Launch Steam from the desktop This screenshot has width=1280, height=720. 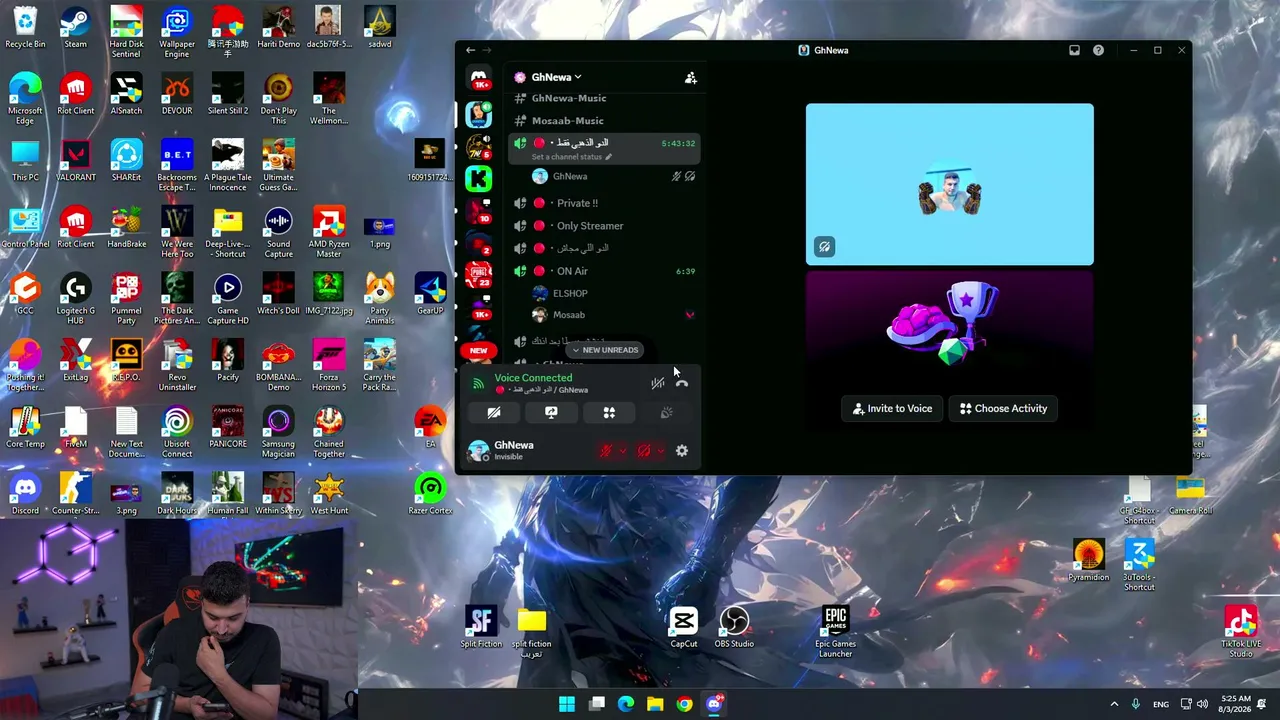click(75, 28)
